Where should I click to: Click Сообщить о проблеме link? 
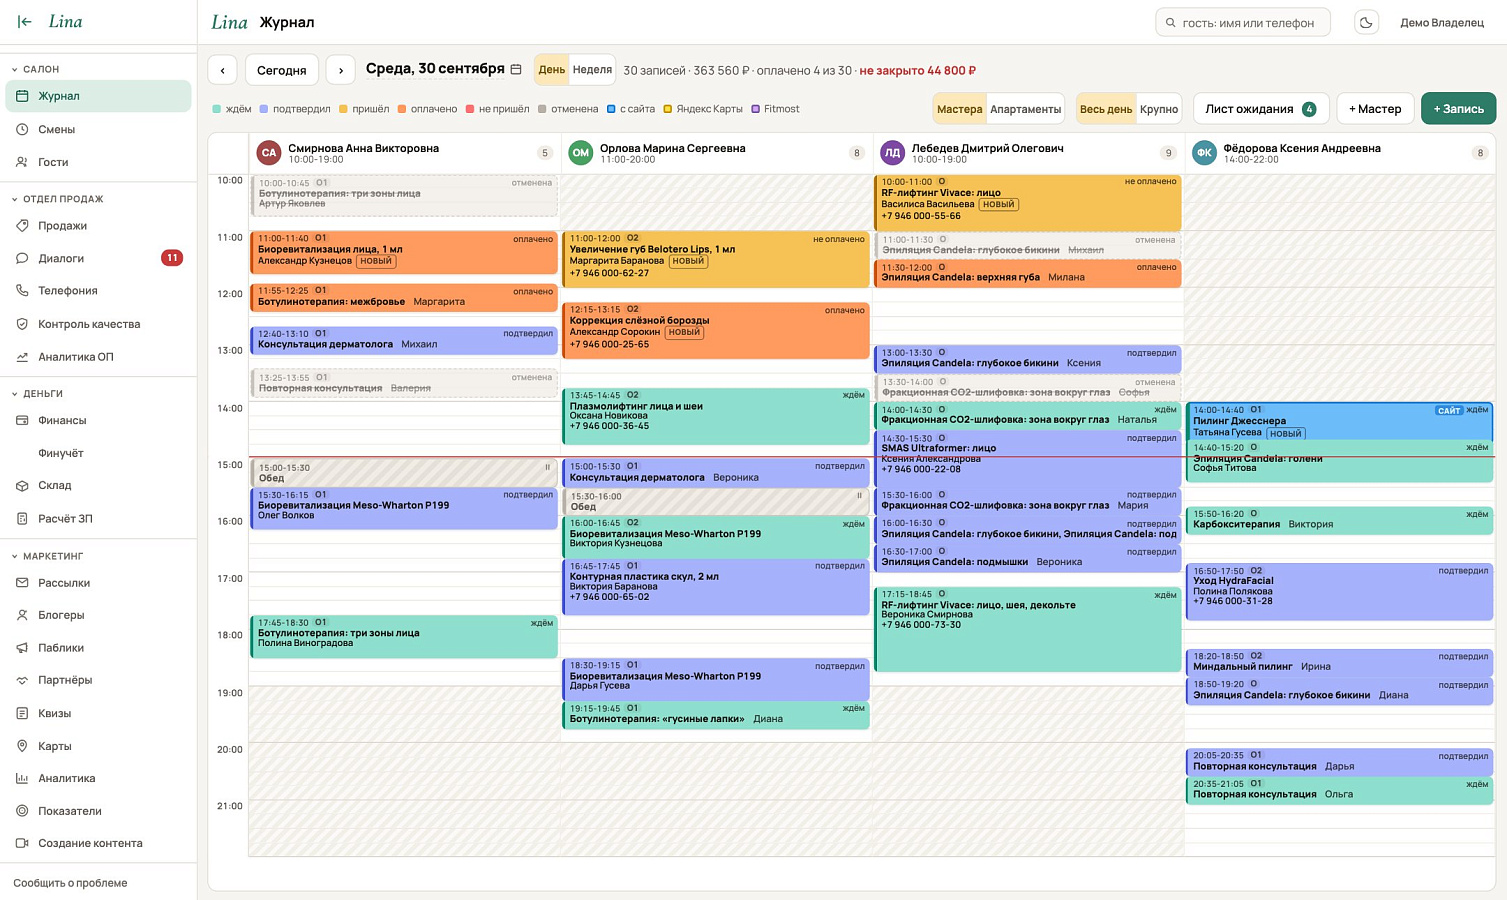(70, 883)
